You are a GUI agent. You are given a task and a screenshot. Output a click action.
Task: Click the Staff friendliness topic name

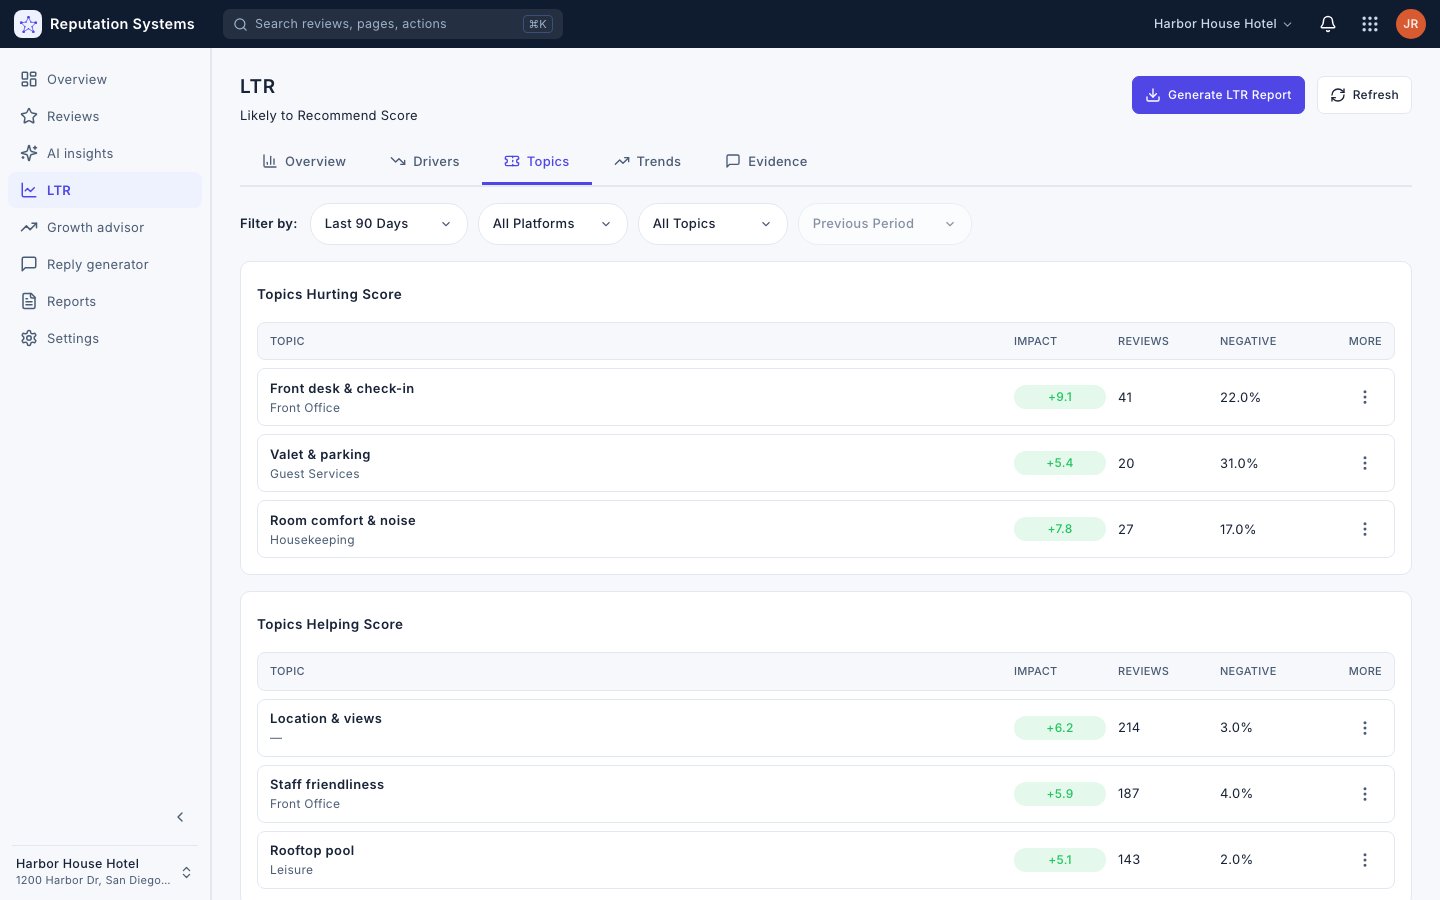(x=327, y=784)
